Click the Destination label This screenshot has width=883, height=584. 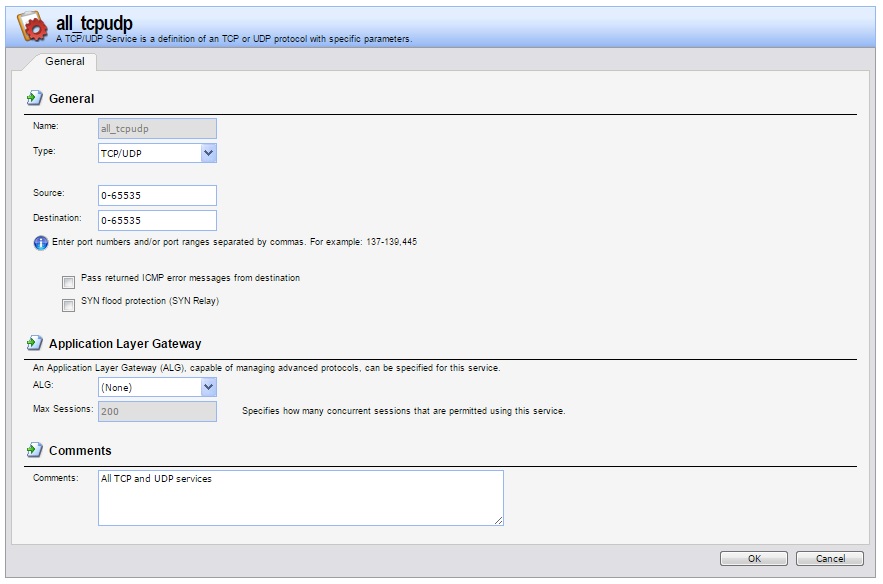[x=57, y=217]
